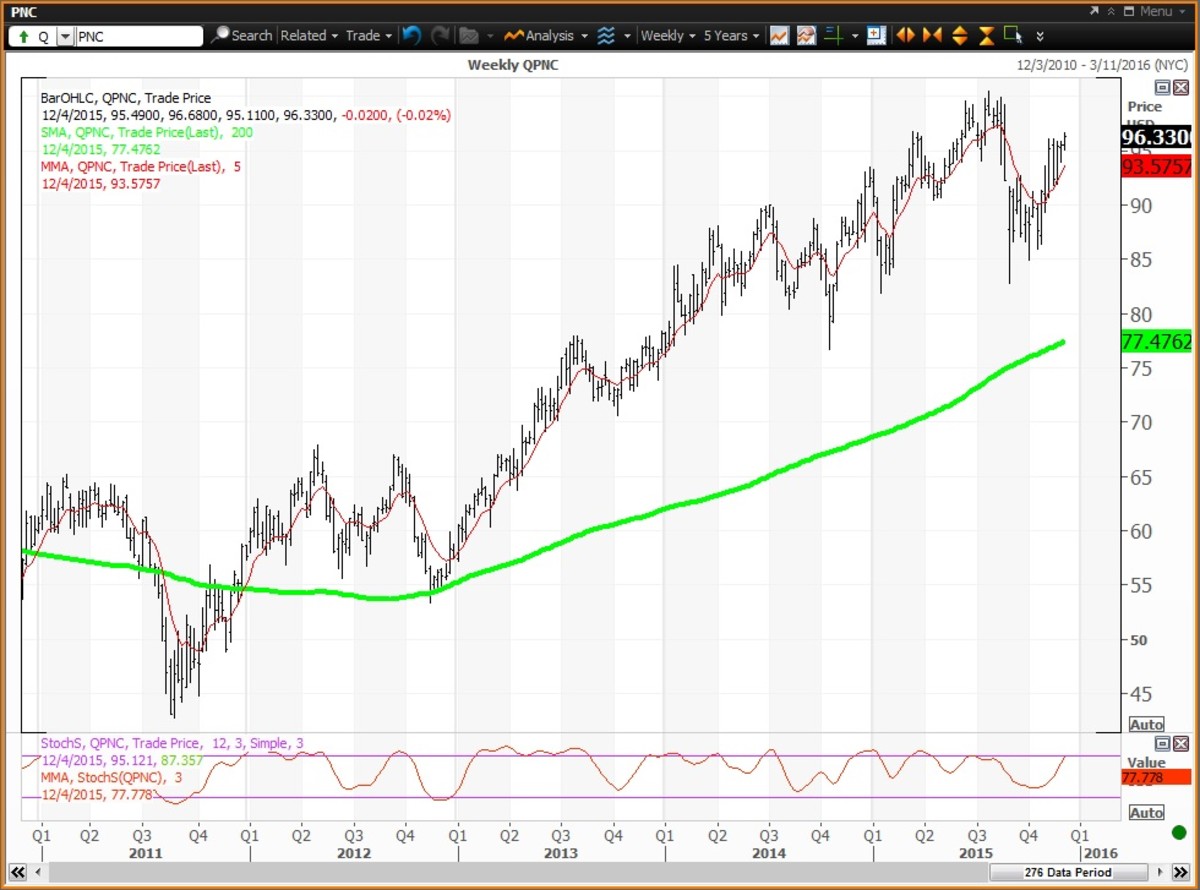Screen dimensions: 1200x890
Task: Open the 5 Years range dropdown
Action: pos(731,35)
